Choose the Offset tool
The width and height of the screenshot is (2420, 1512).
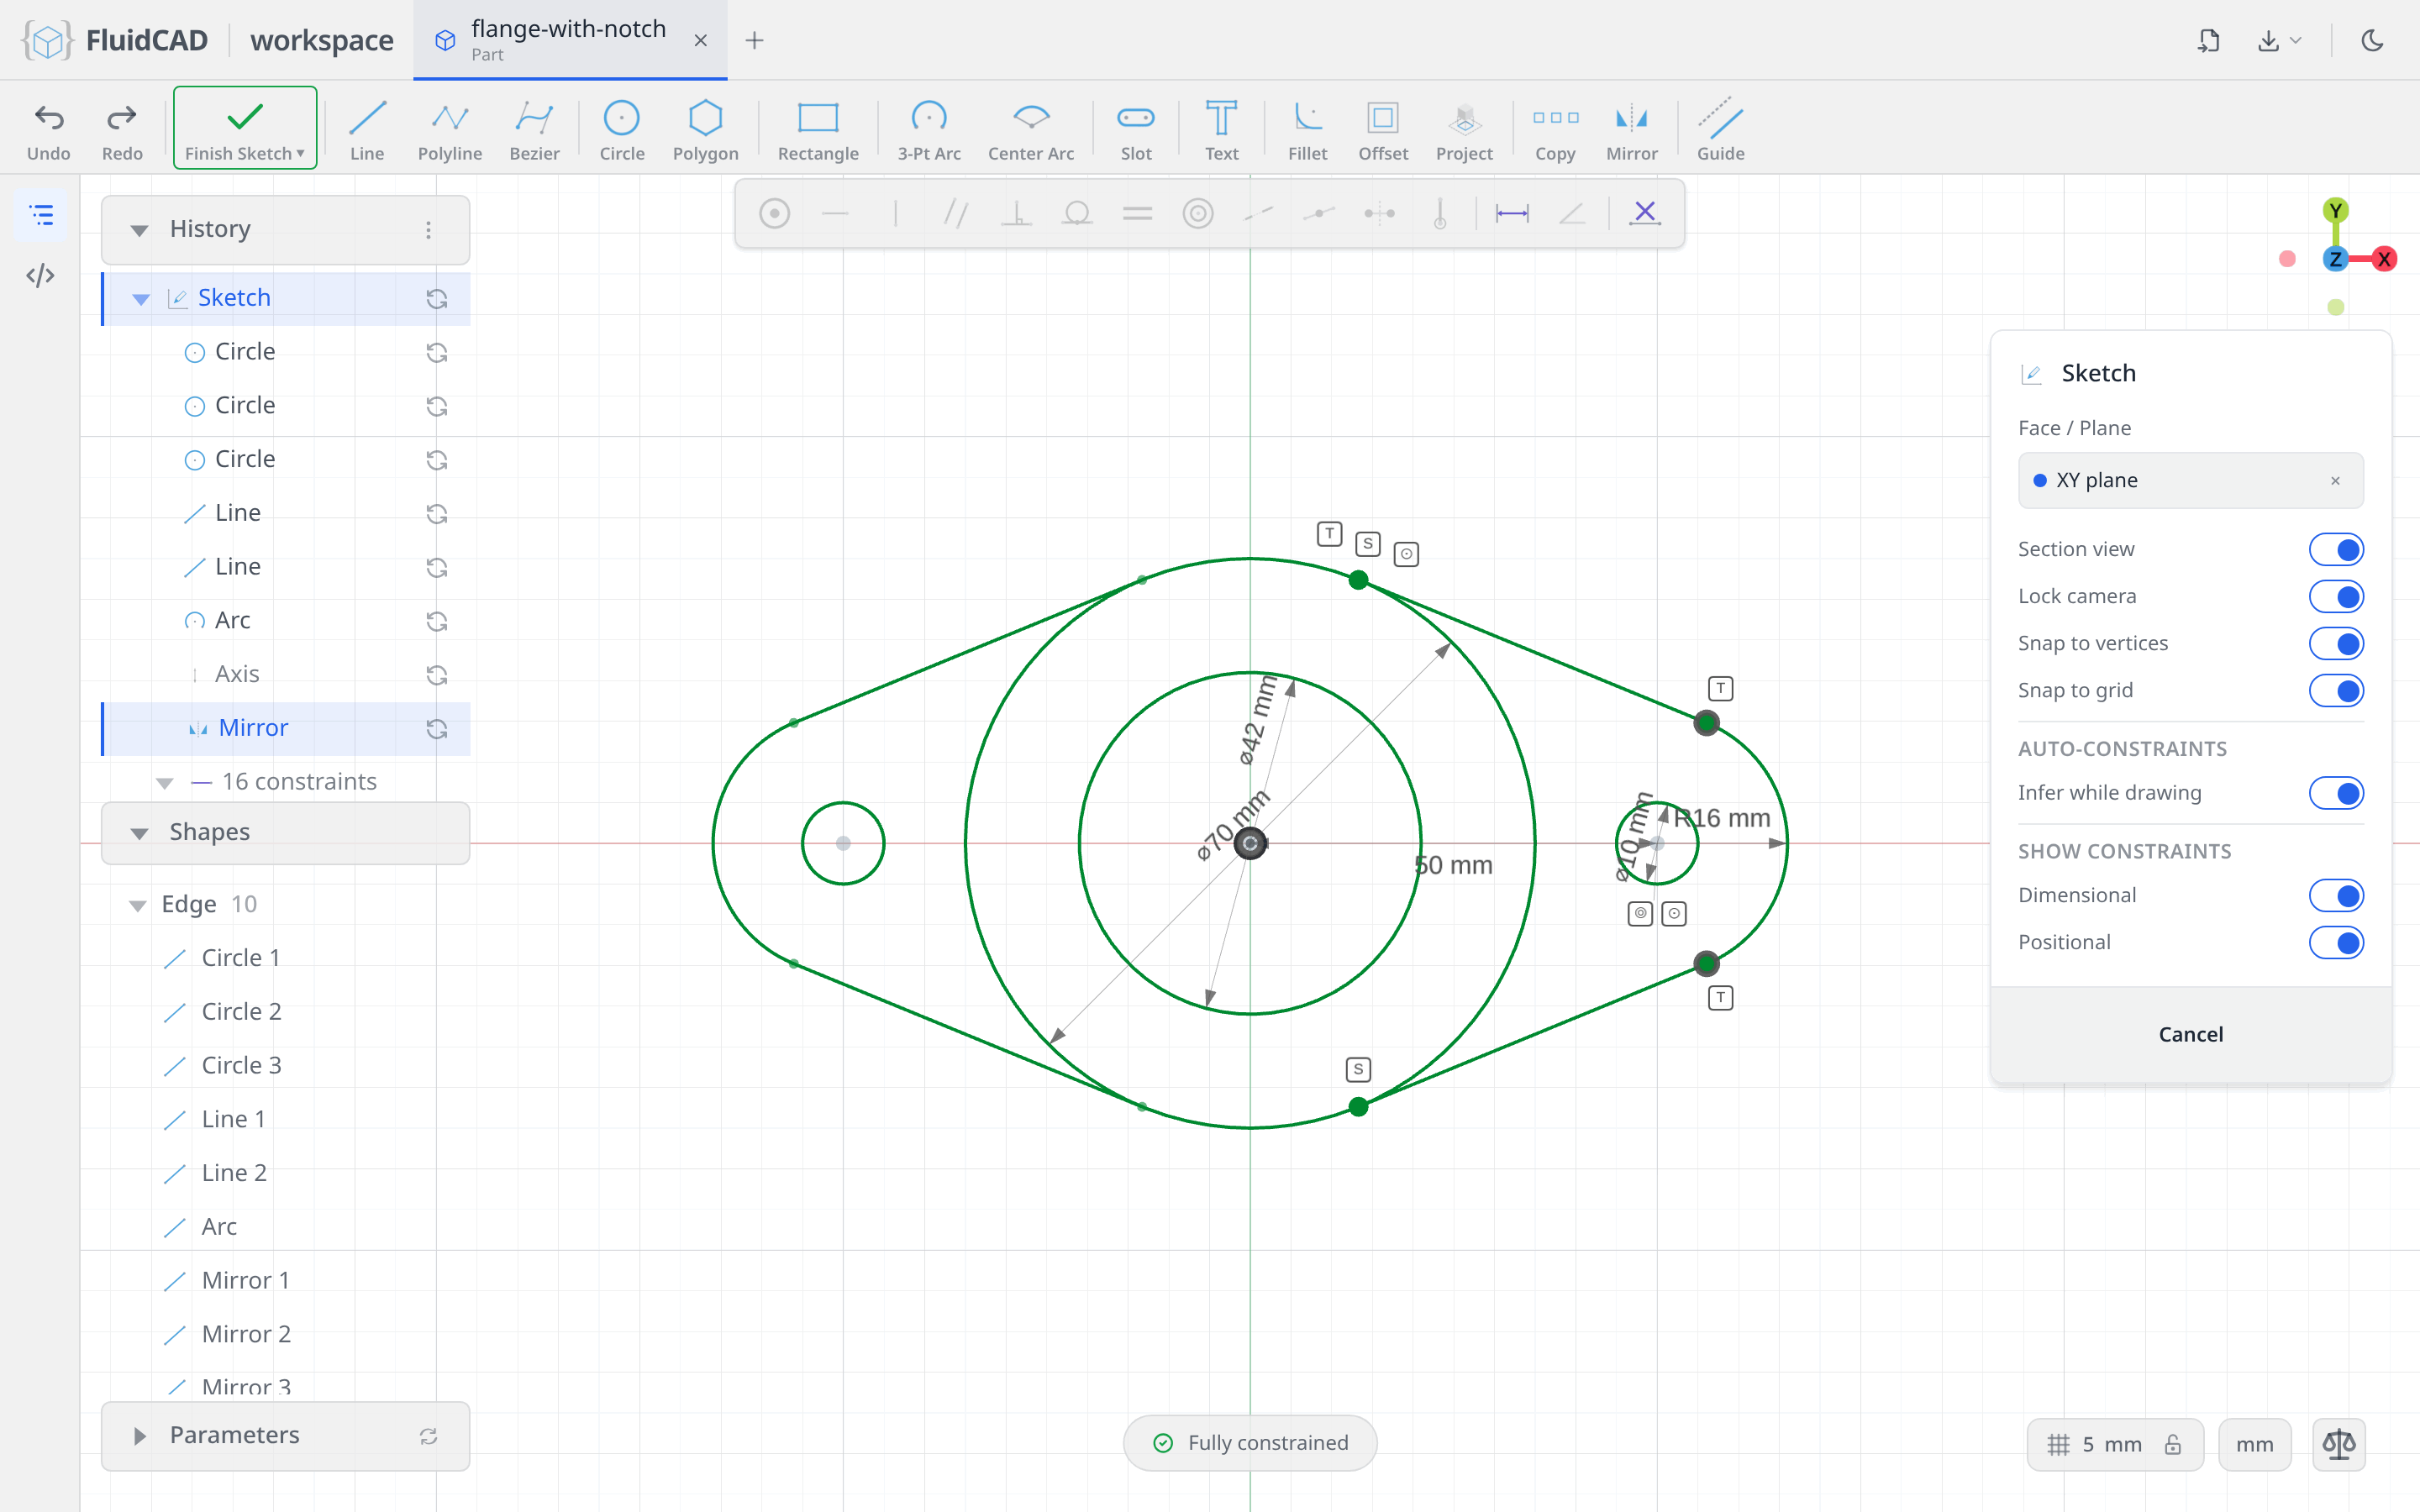pos(1383,129)
